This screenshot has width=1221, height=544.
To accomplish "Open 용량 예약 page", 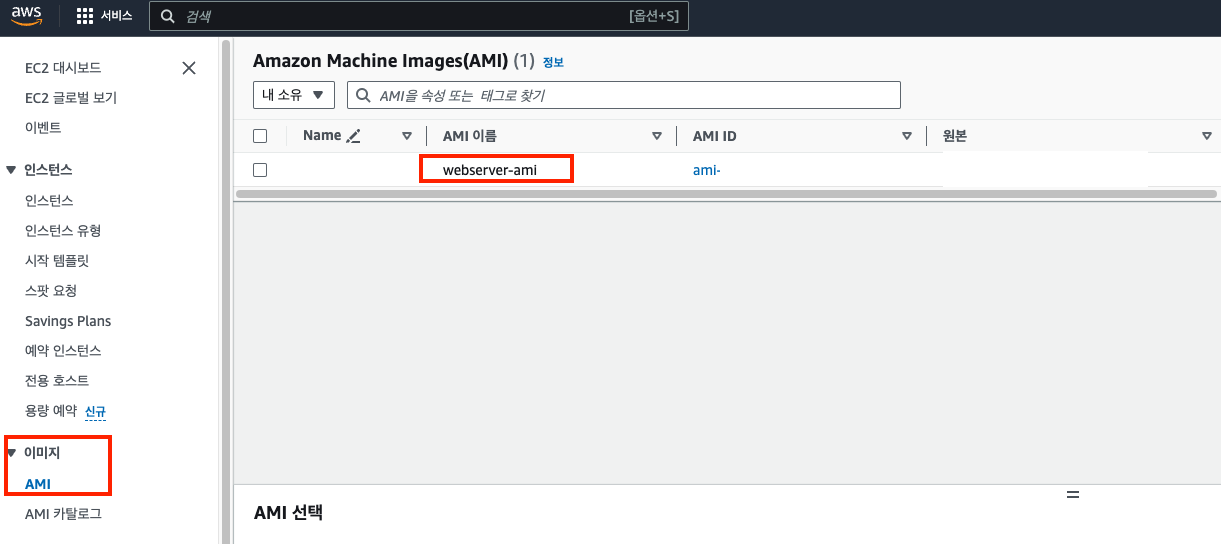I will (51, 411).
